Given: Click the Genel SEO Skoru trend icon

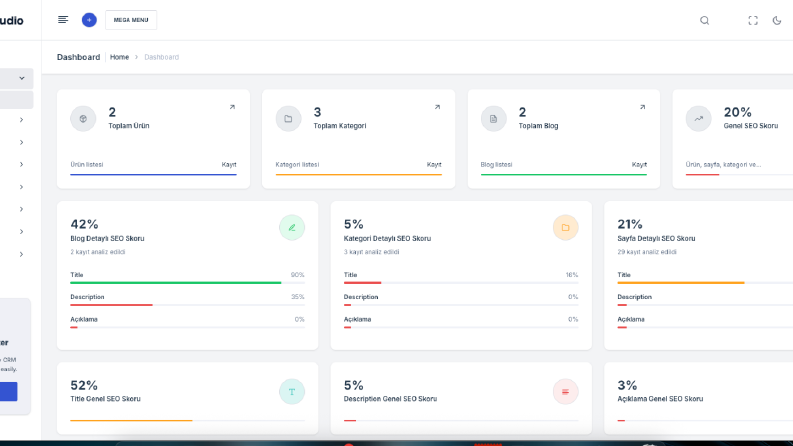Looking at the screenshot, I should 698,119.
